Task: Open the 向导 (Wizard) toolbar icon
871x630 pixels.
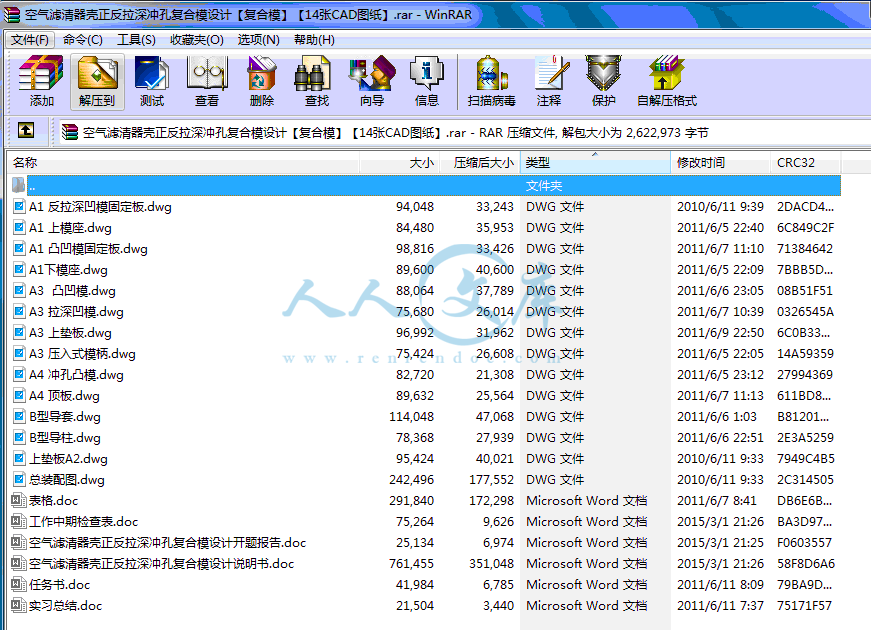Action: (x=372, y=81)
